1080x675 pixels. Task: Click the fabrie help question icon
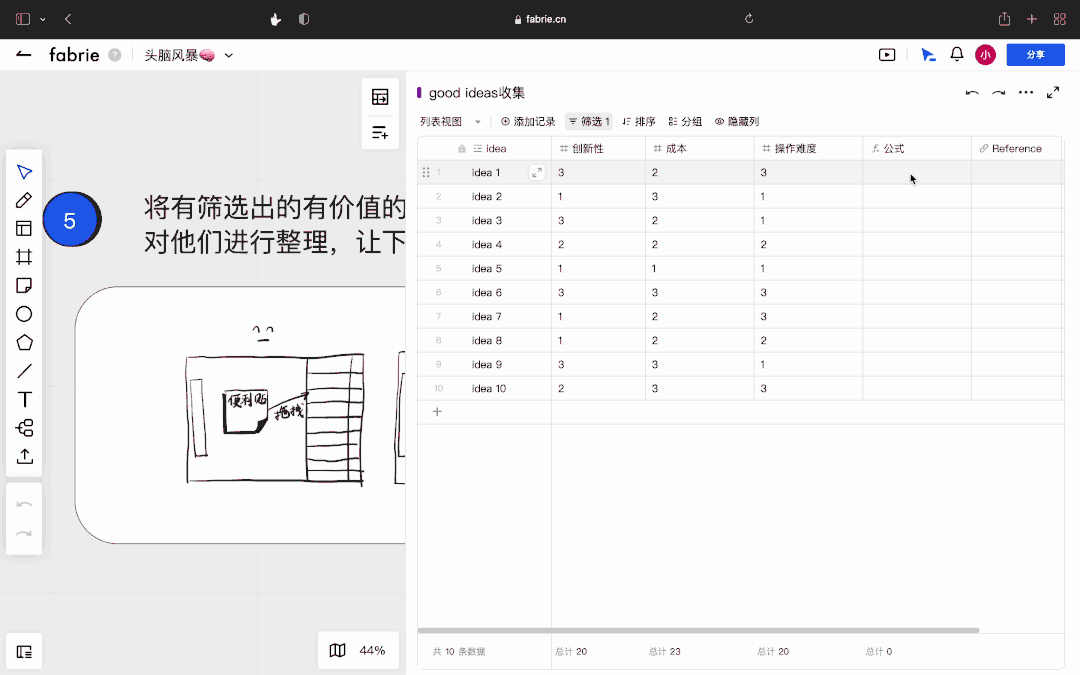tap(115, 55)
